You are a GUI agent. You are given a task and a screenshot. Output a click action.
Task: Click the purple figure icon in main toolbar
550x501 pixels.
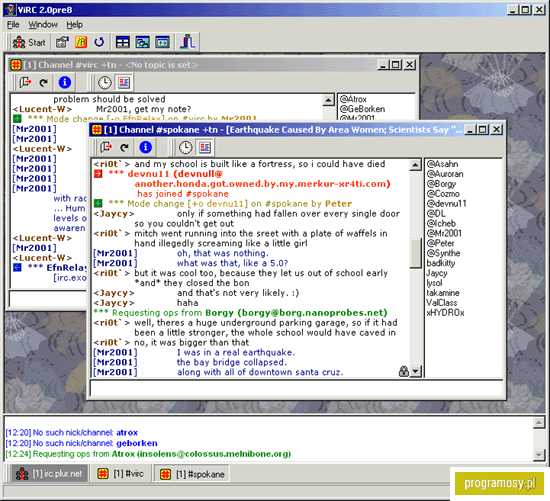[188, 42]
